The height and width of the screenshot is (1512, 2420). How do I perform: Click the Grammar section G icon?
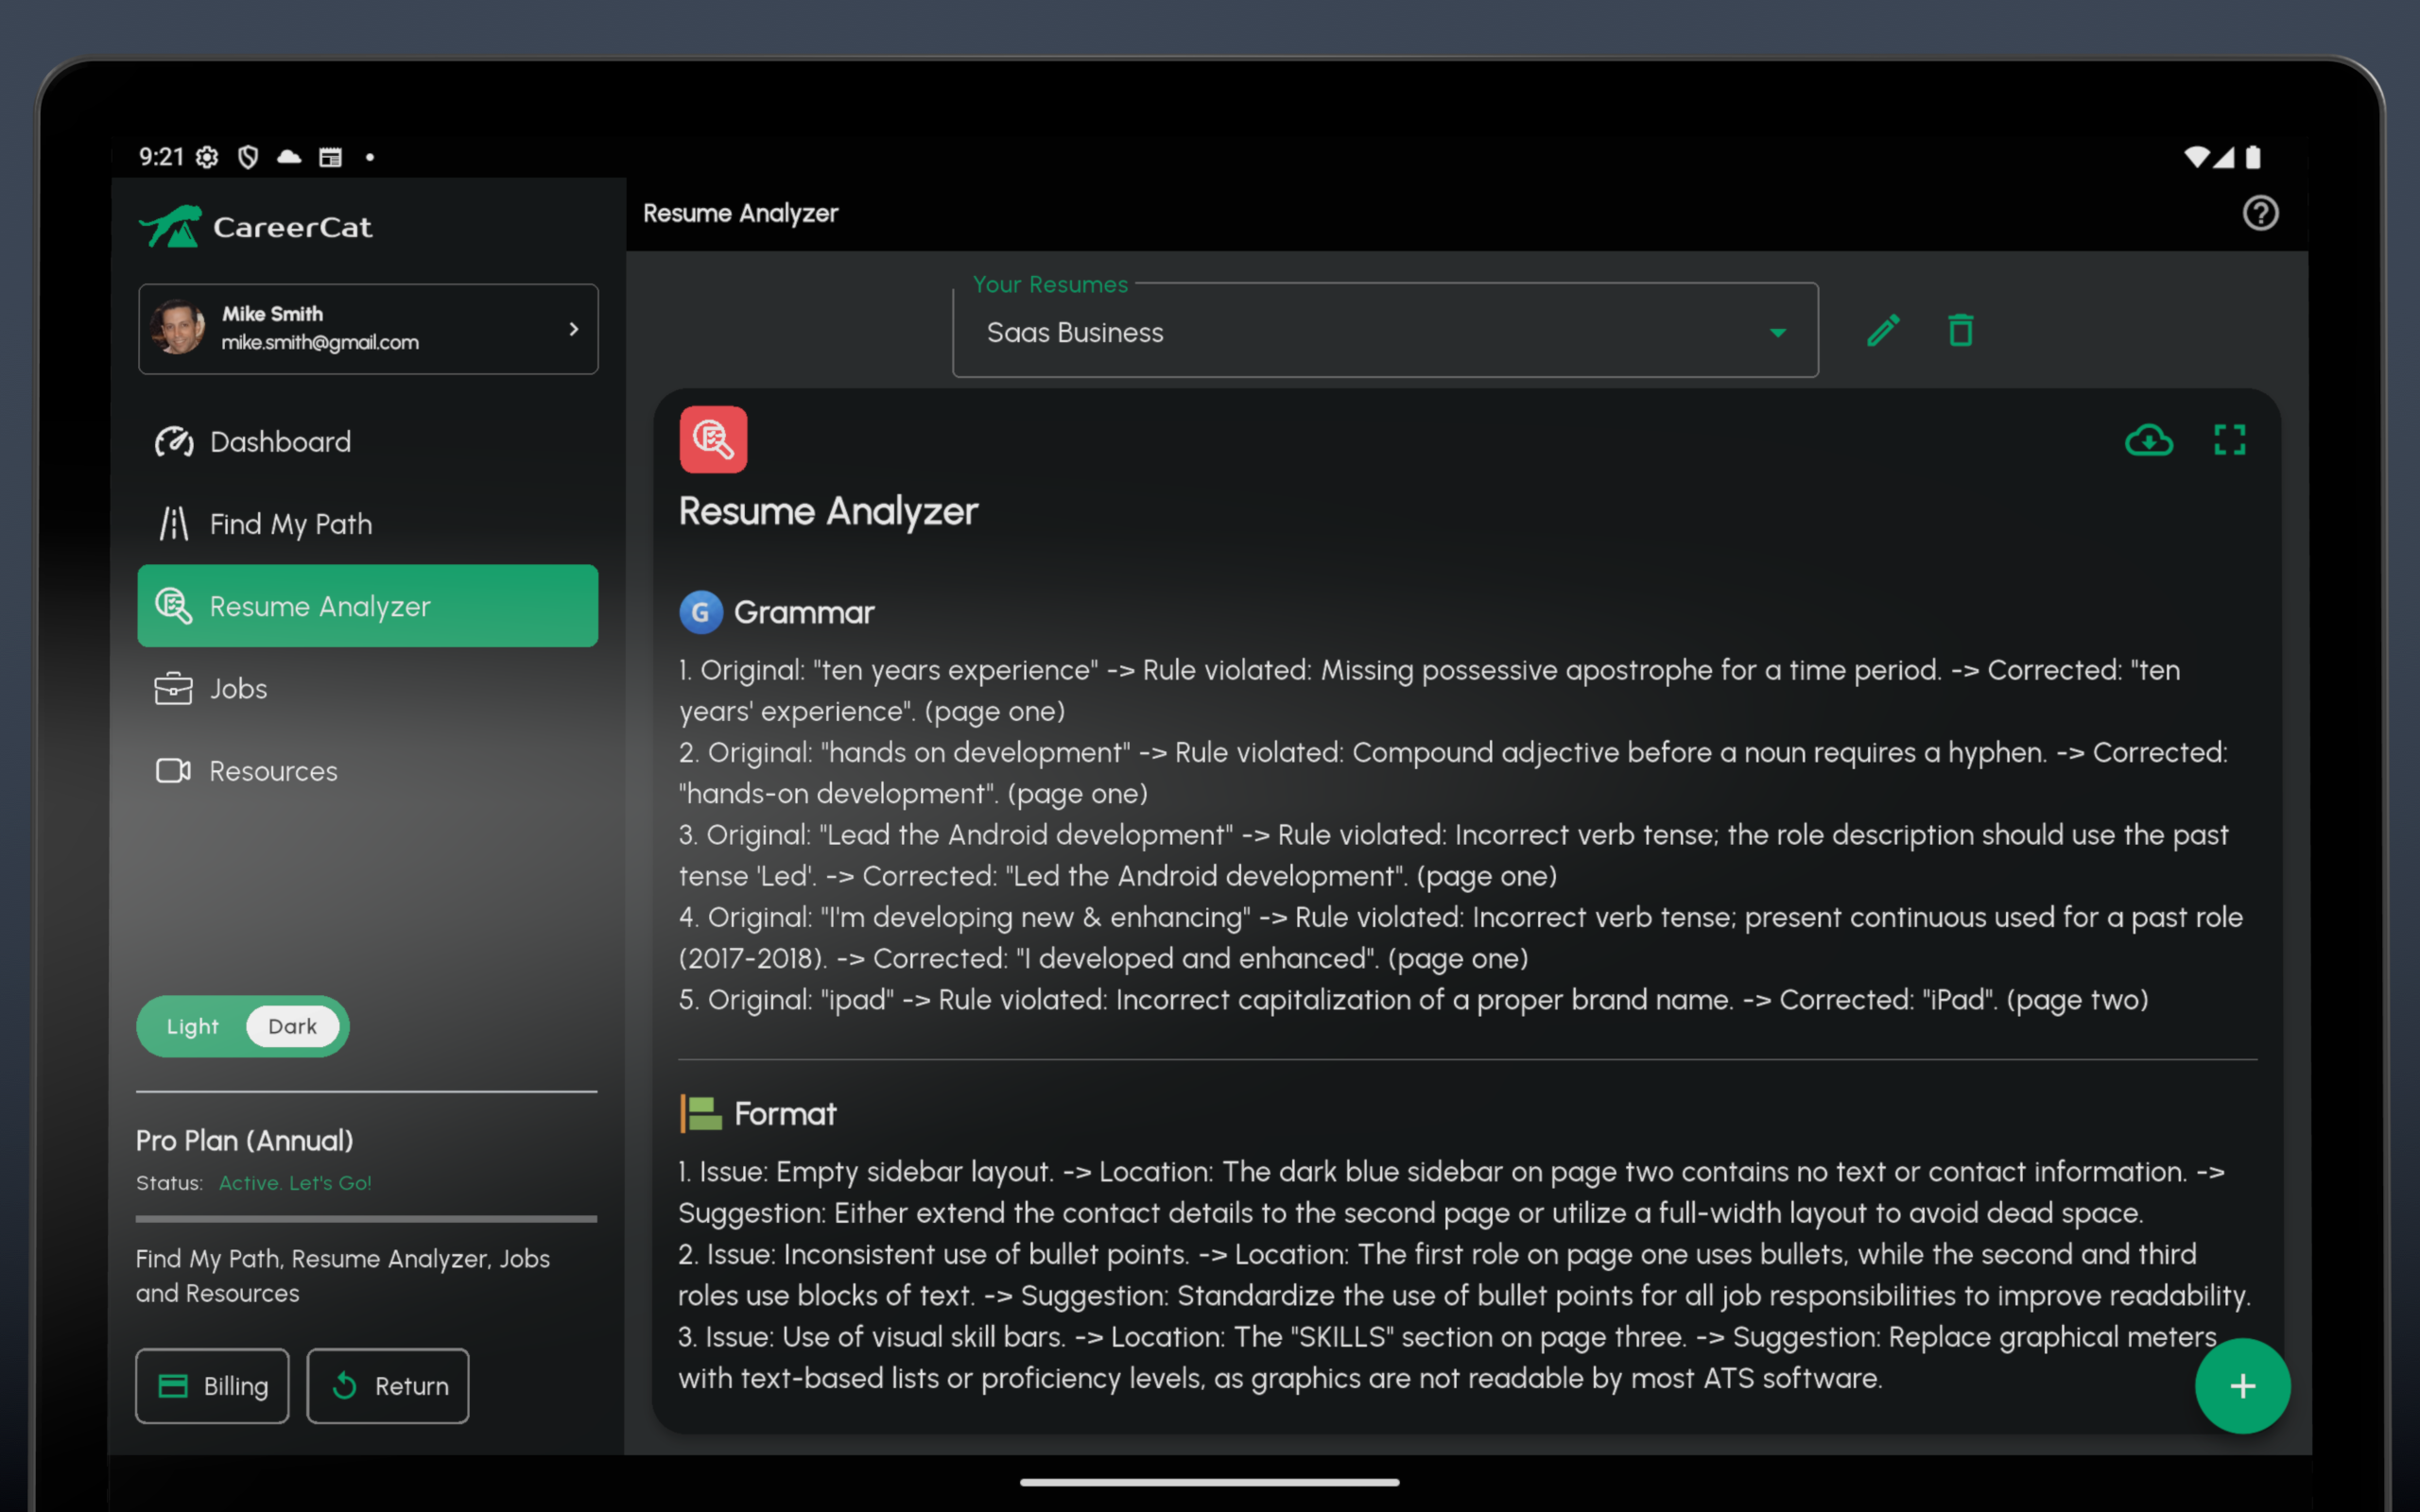pyautogui.click(x=701, y=612)
